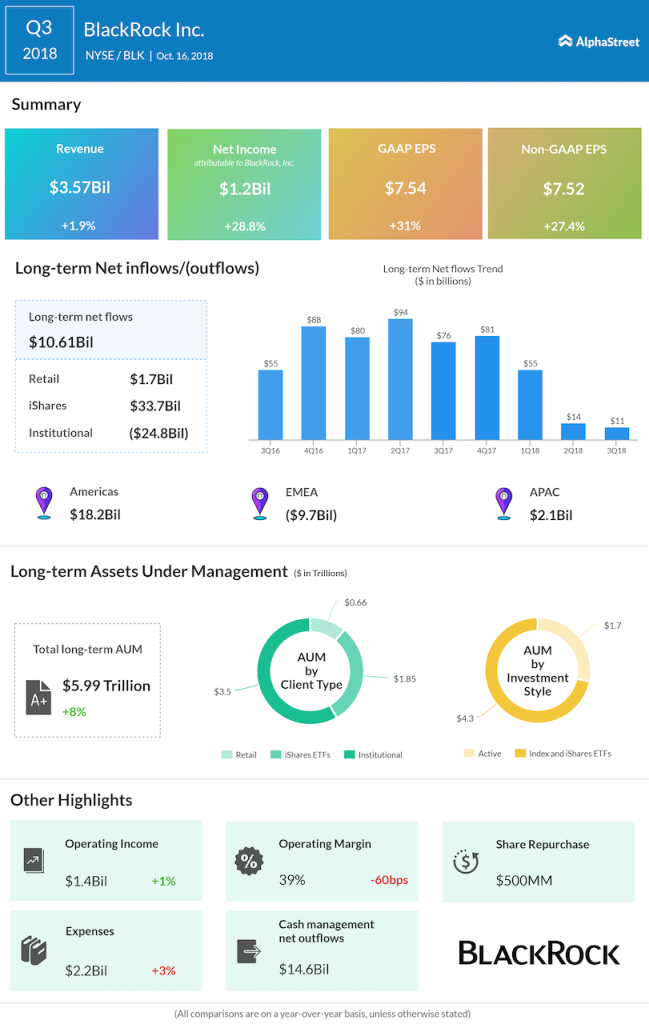649x1024 pixels.
Task: Click the $3.5 donut chart label
Action: tap(222, 691)
